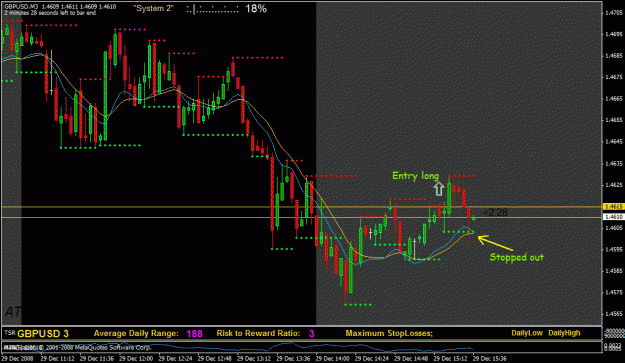The height and width of the screenshot is (363, 625).
Task: Click the "System 2" label
Action: (153, 8)
